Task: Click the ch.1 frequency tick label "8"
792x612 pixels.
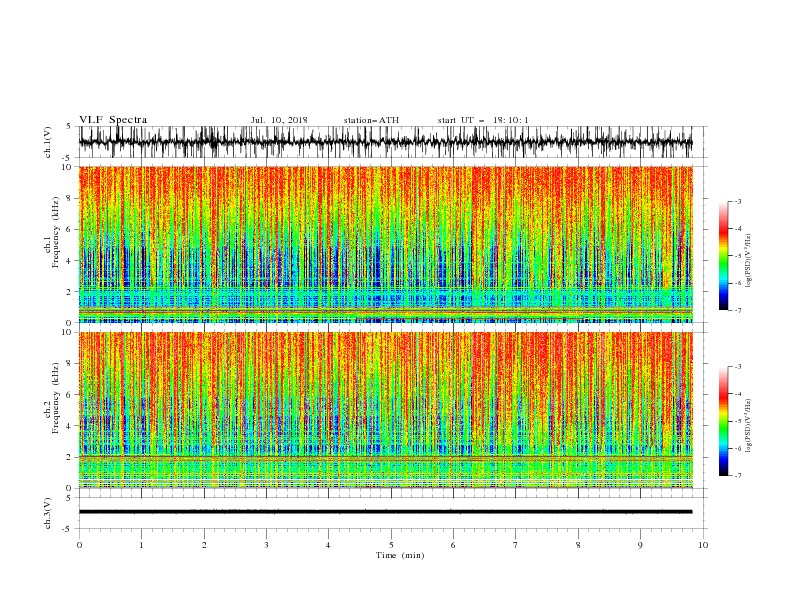Action: pos(71,198)
